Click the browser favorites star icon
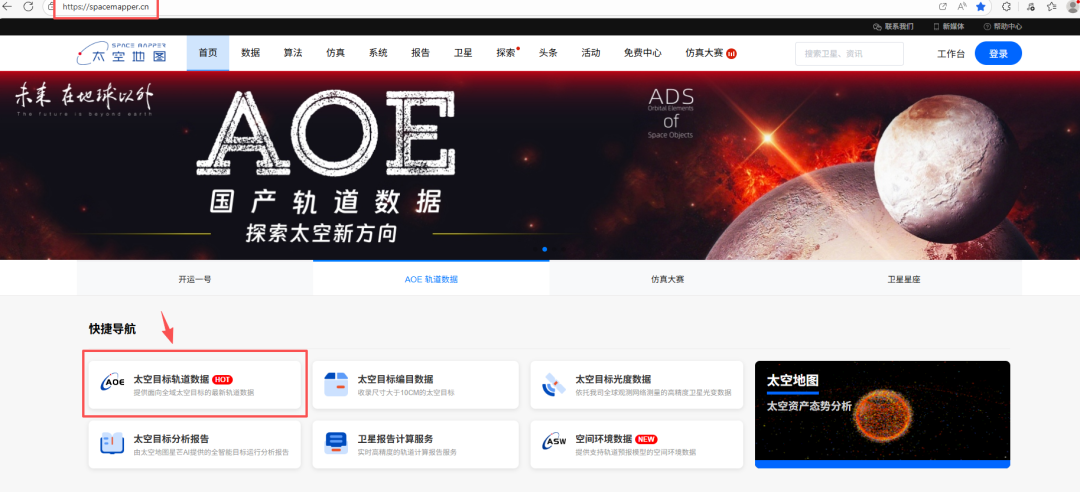Image resolution: width=1080 pixels, height=492 pixels. [981, 7]
